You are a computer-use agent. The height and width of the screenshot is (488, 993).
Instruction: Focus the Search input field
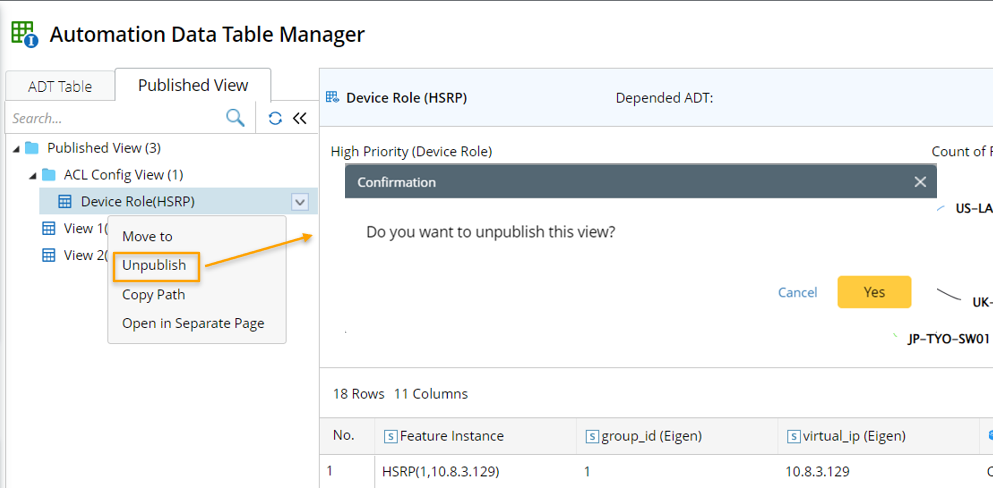pyautogui.click(x=115, y=118)
